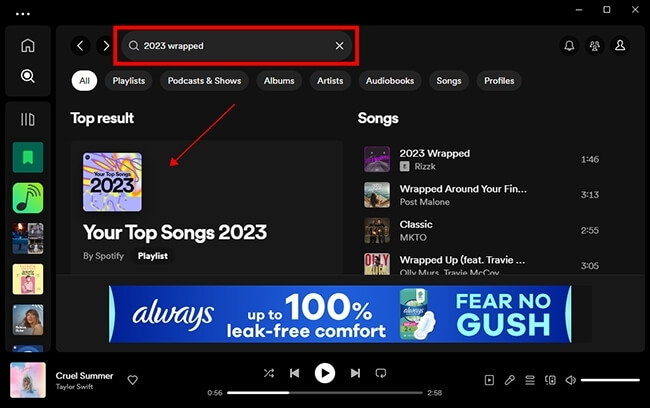650x408 pixels.
Task: Filter results by Playlists
Action: [129, 80]
